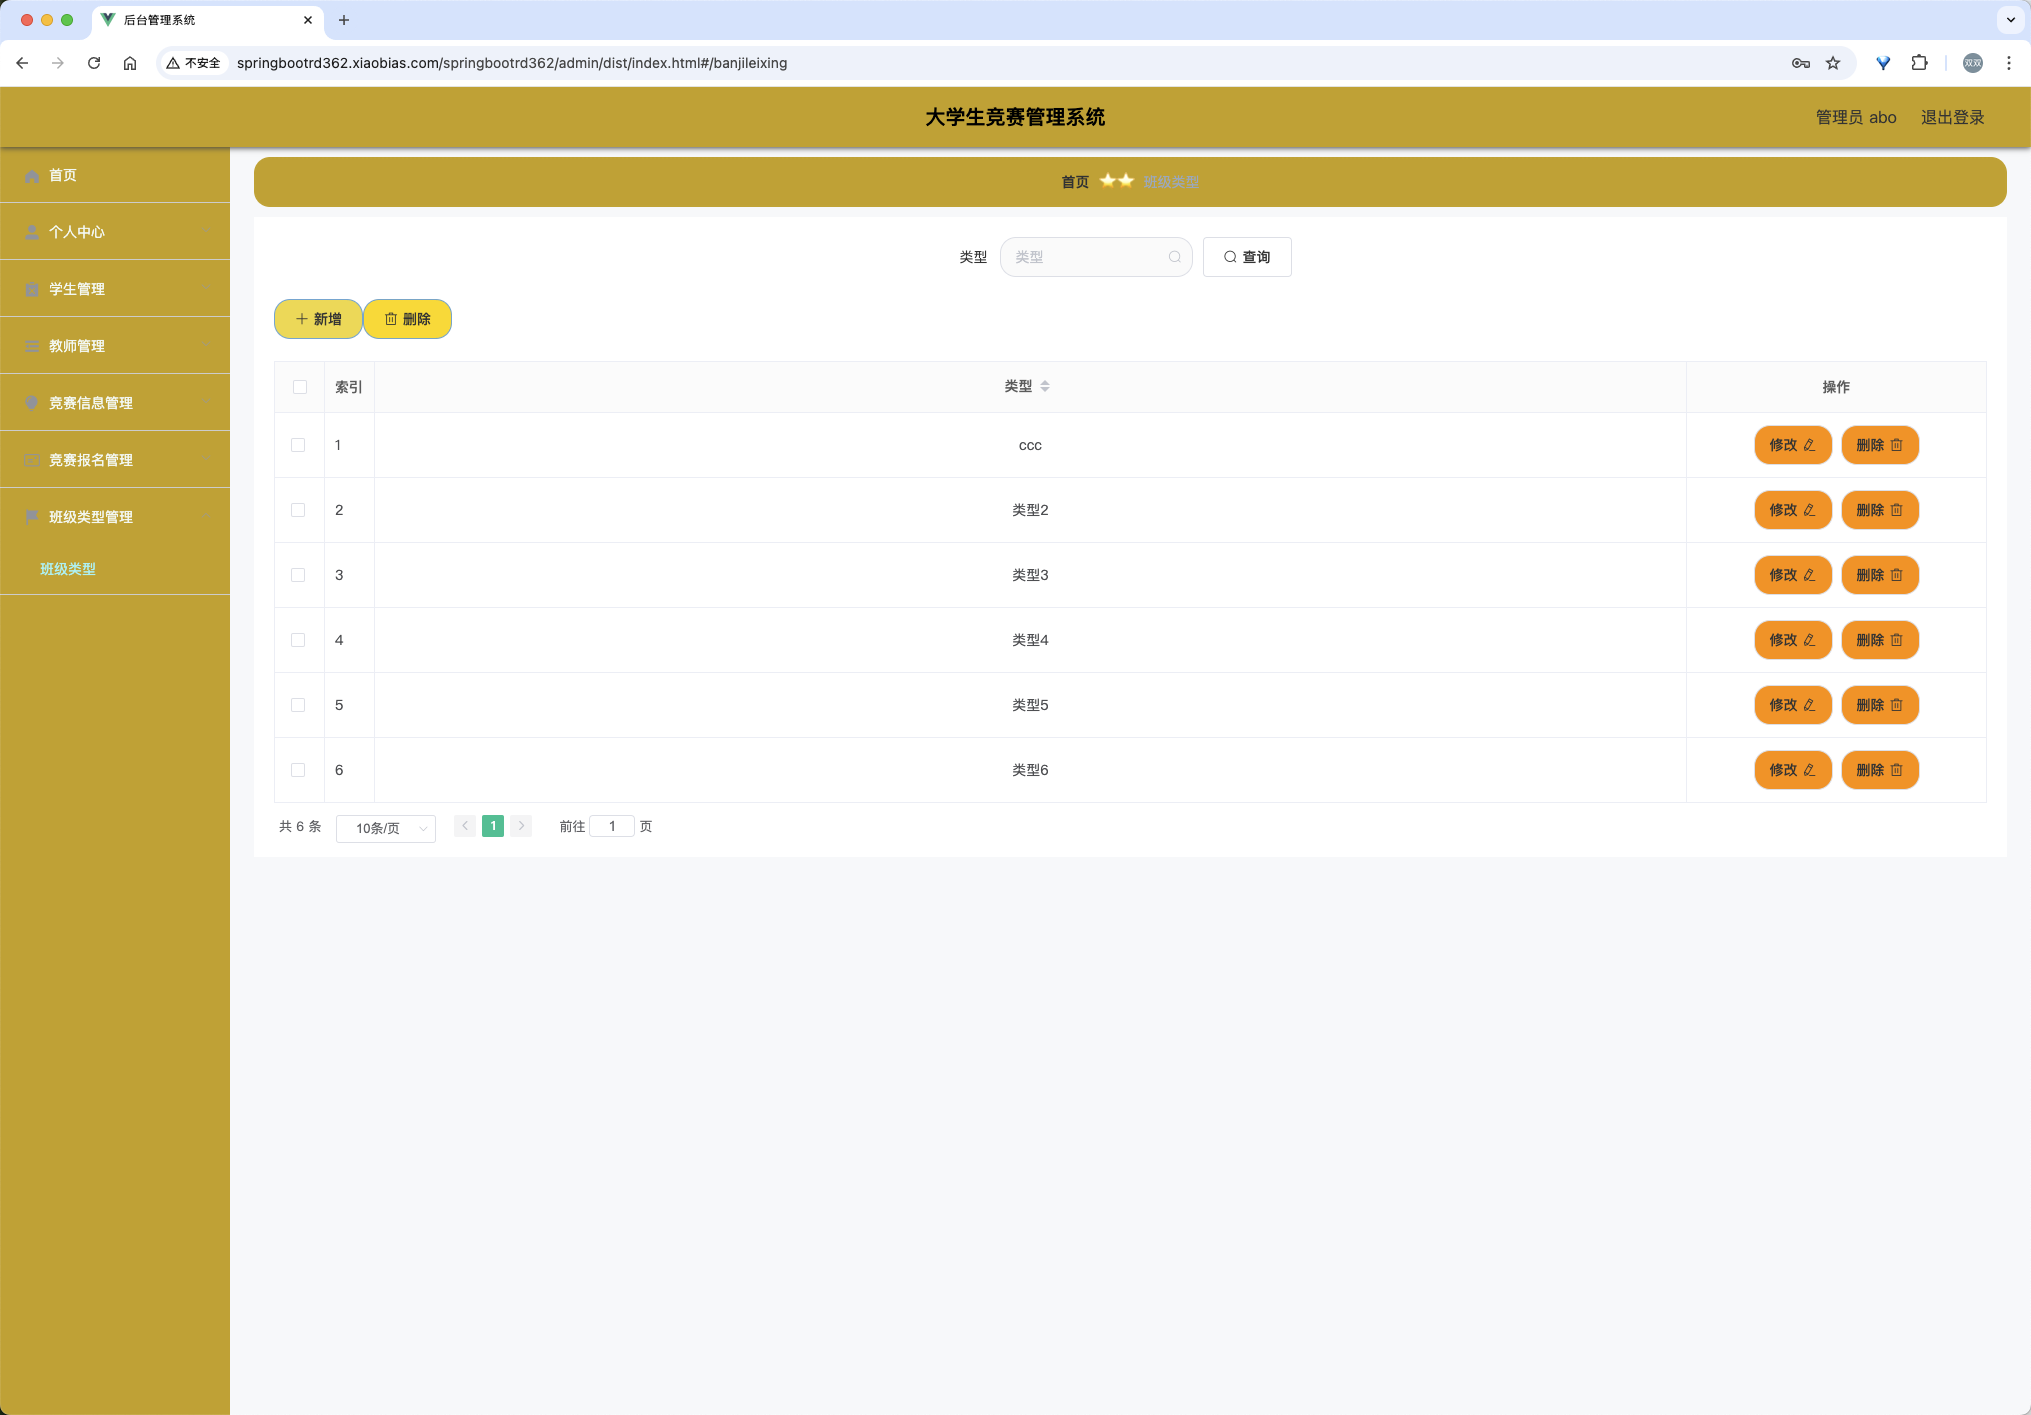Screen dimensions: 2031x1415
Task: Click the next page arrow
Action: click(x=521, y=826)
